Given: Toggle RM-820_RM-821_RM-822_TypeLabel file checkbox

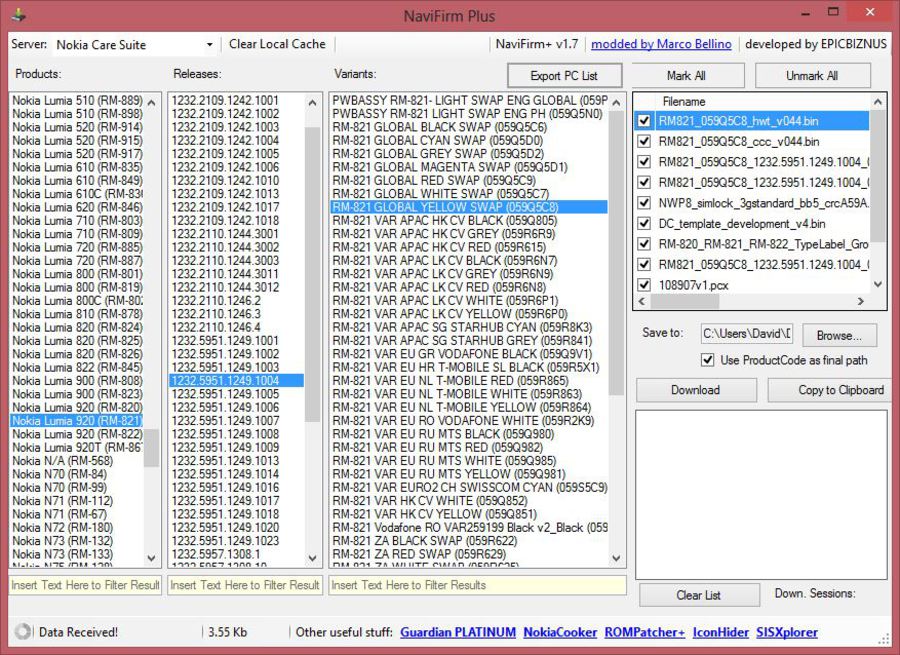Looking at the screenshot, I should coord(644,244).
